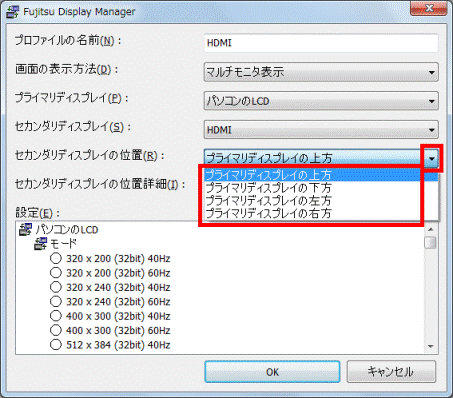Viewport: 453px width, 398px height.
Task: Select the パソコンのLCD tree label
Action: 67,230
